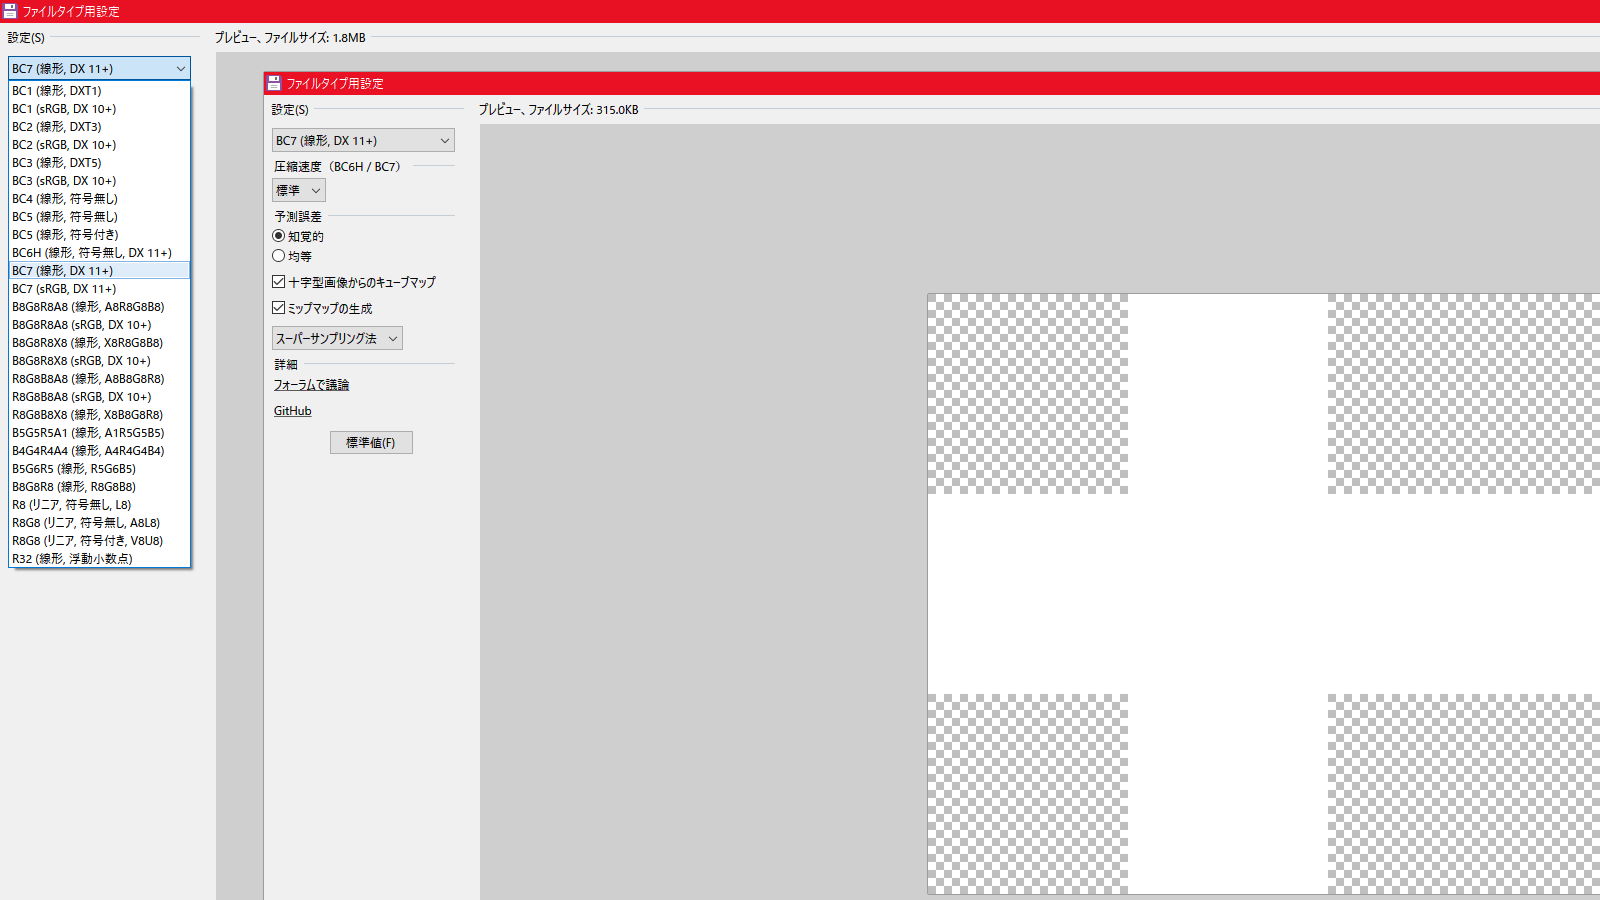
Task: Collapse the outer BC7 (線形, DX 11+) combo box
Action: (x=99, y=68)
